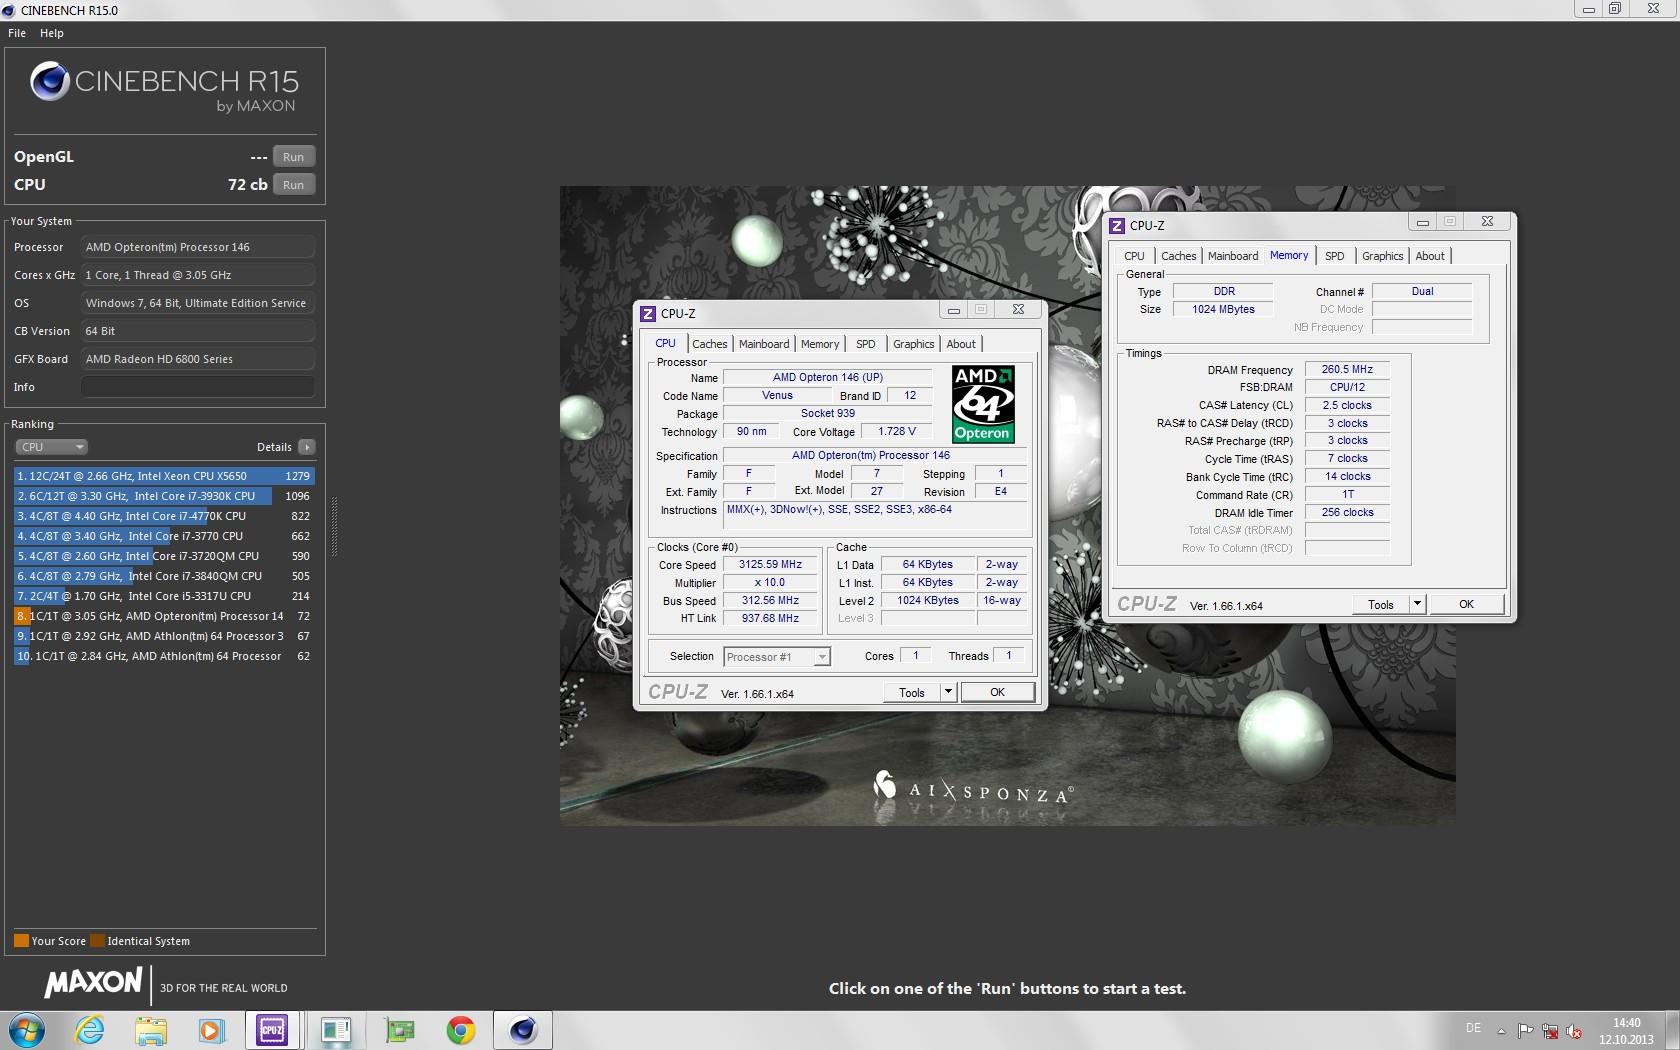Switch to Graphics tab in front CPU-Z
1680x1050 pixels.
(914, 344)
